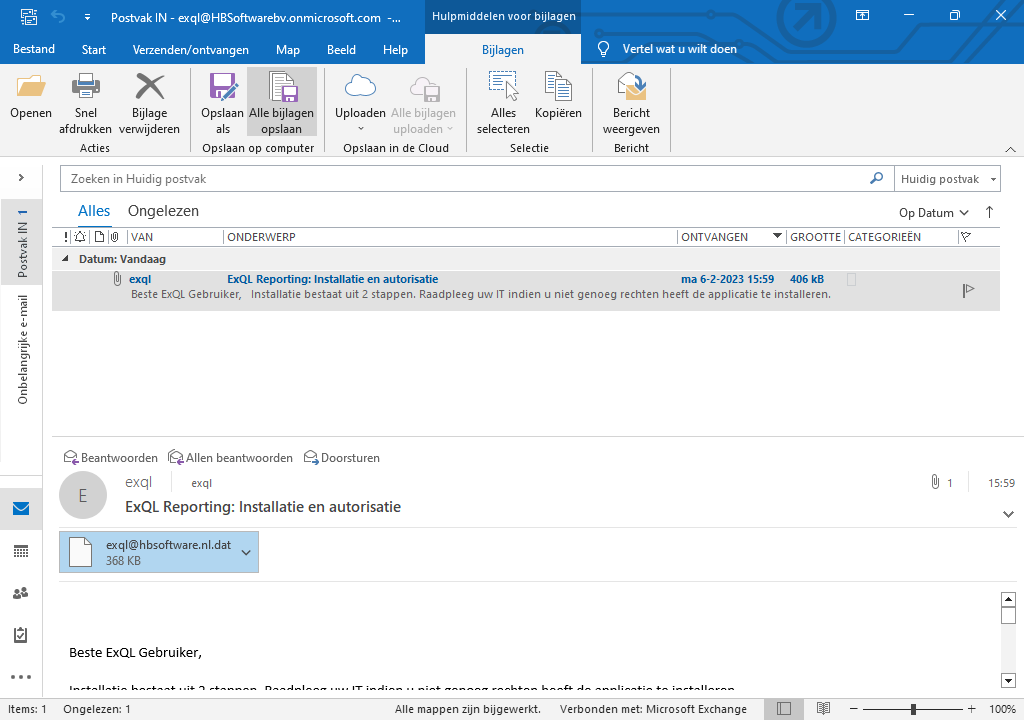Open the Op Datum sort dropdown
This screenshot has height=720, width=1024.
(x=933, y=213)
